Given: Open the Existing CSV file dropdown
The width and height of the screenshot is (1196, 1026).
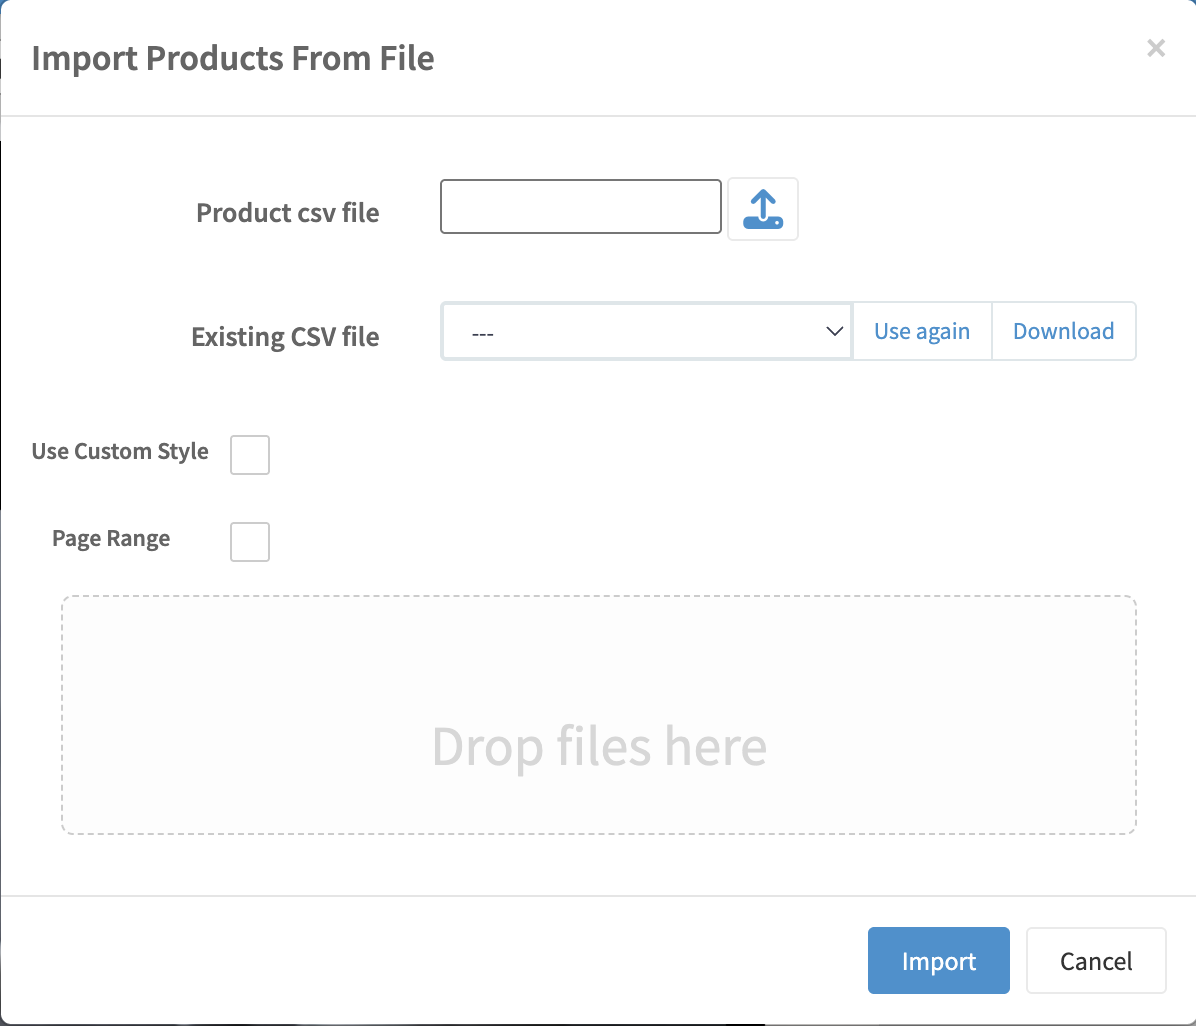Looking at the screenshot, I should (646, 331).
